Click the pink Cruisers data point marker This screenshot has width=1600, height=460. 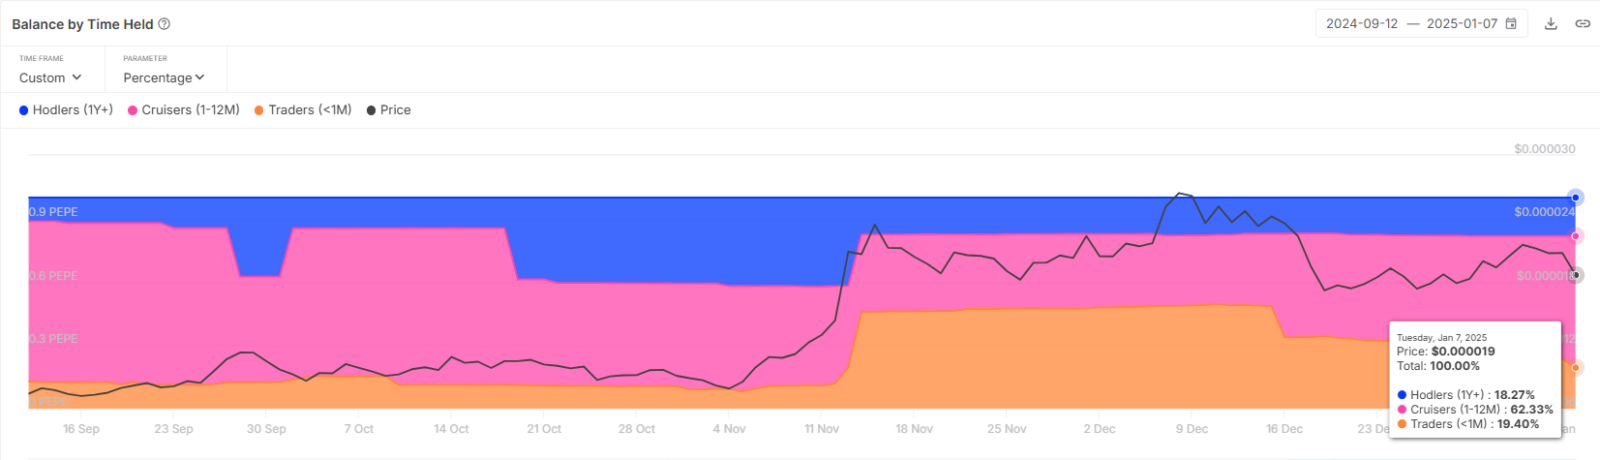point(1576,236)
